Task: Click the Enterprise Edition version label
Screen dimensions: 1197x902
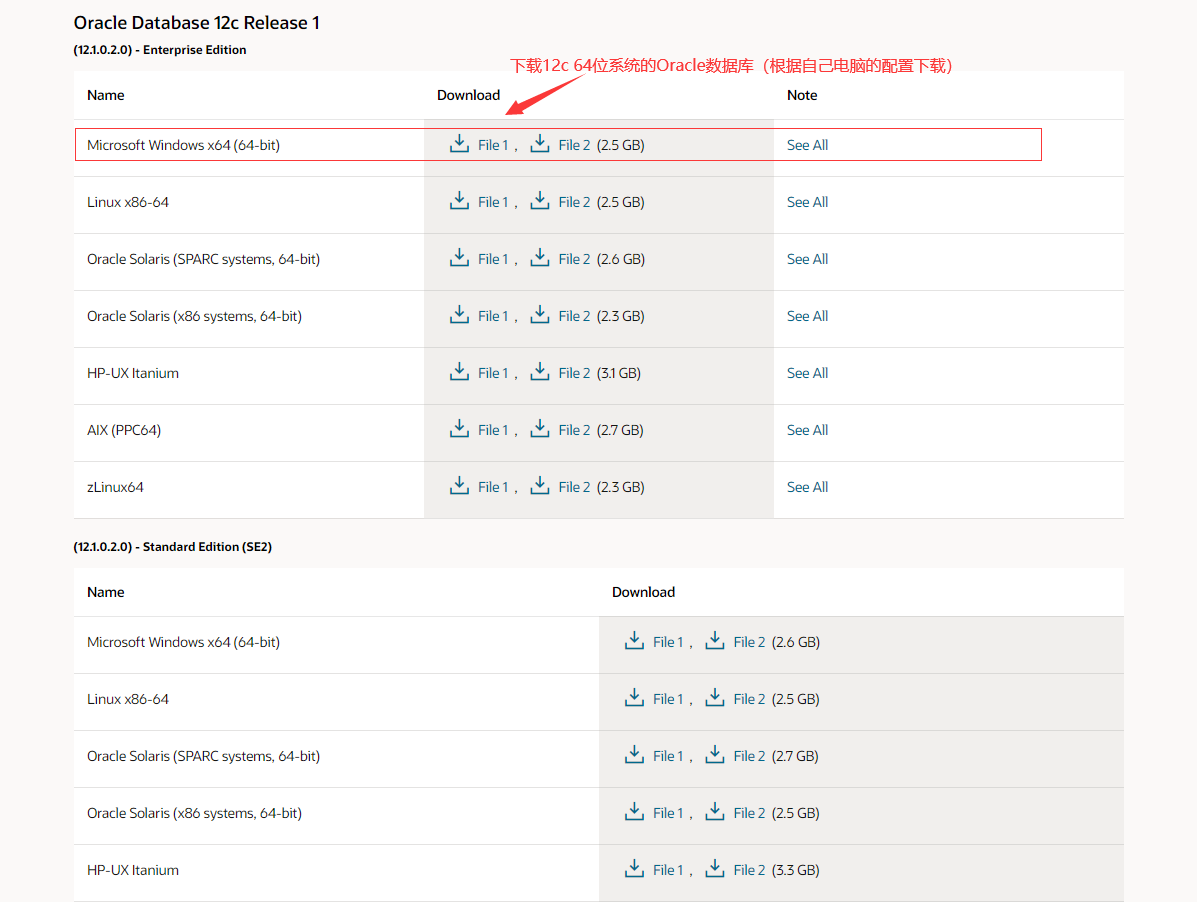Action: click(160, 50)
